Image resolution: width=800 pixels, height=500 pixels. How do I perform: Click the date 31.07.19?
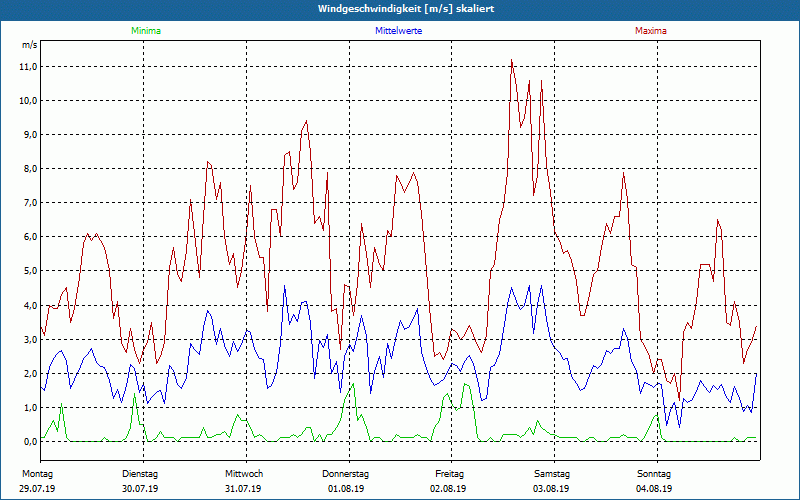coord(243,489)
